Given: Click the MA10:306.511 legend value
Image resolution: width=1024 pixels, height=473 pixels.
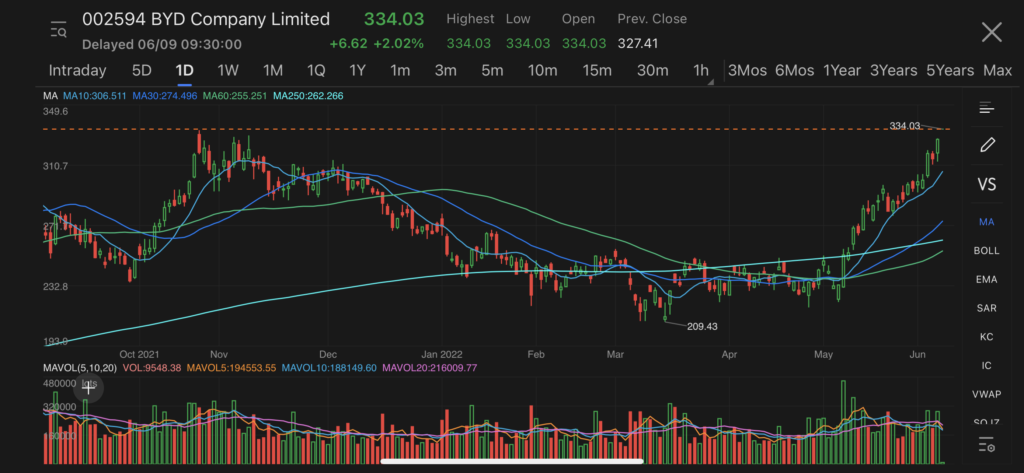Looking at the screenshot, I should 95,96.
